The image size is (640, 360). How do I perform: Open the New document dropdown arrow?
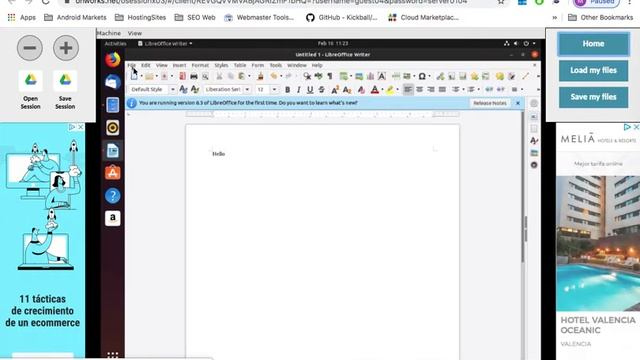(x=142, y=76)
